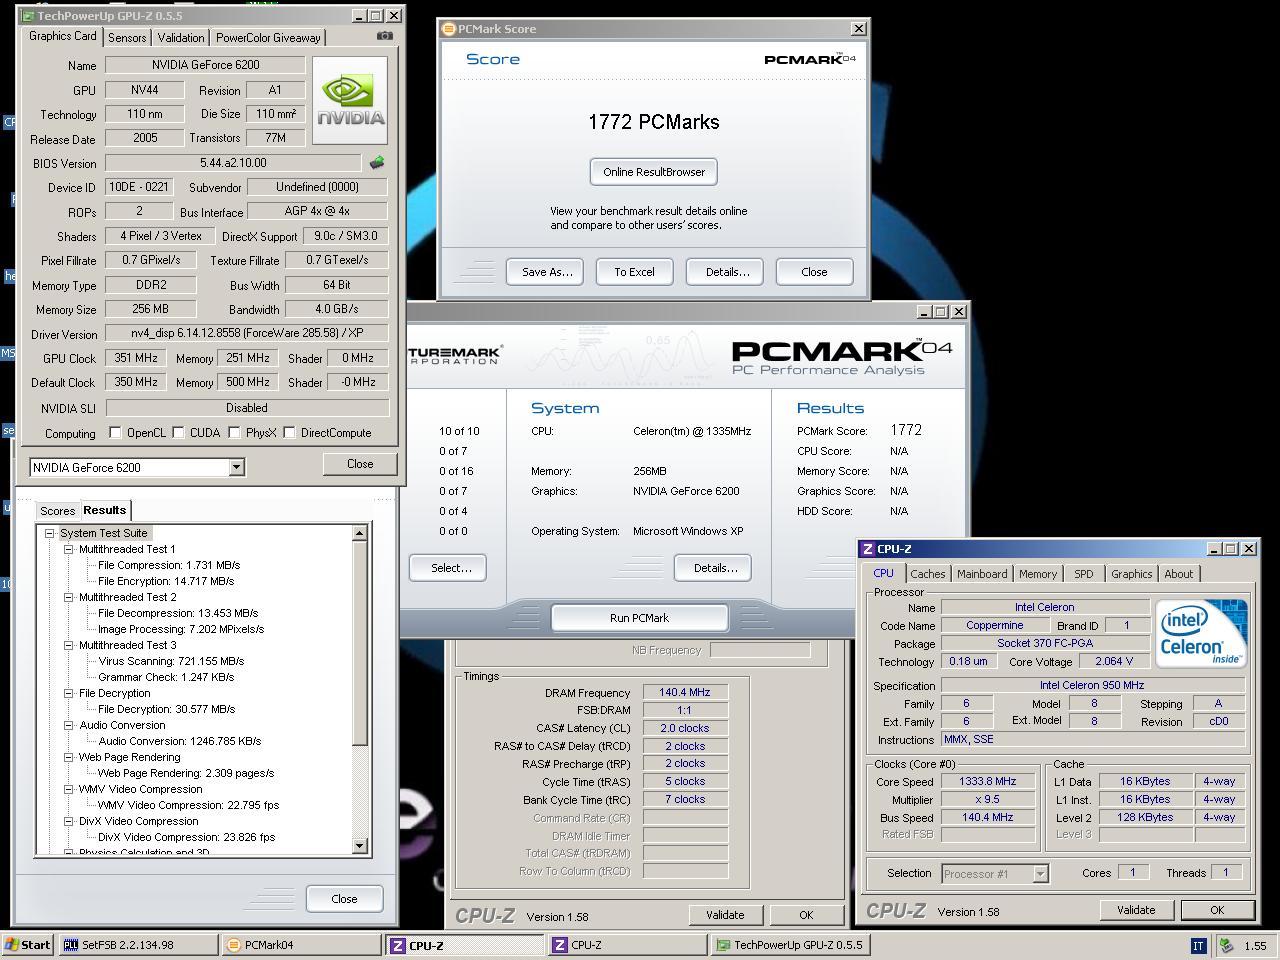Screen dimensions: 1280x960
Task: Click the GPU-Z camera screenshot icon
Action: tap(384, 36)
